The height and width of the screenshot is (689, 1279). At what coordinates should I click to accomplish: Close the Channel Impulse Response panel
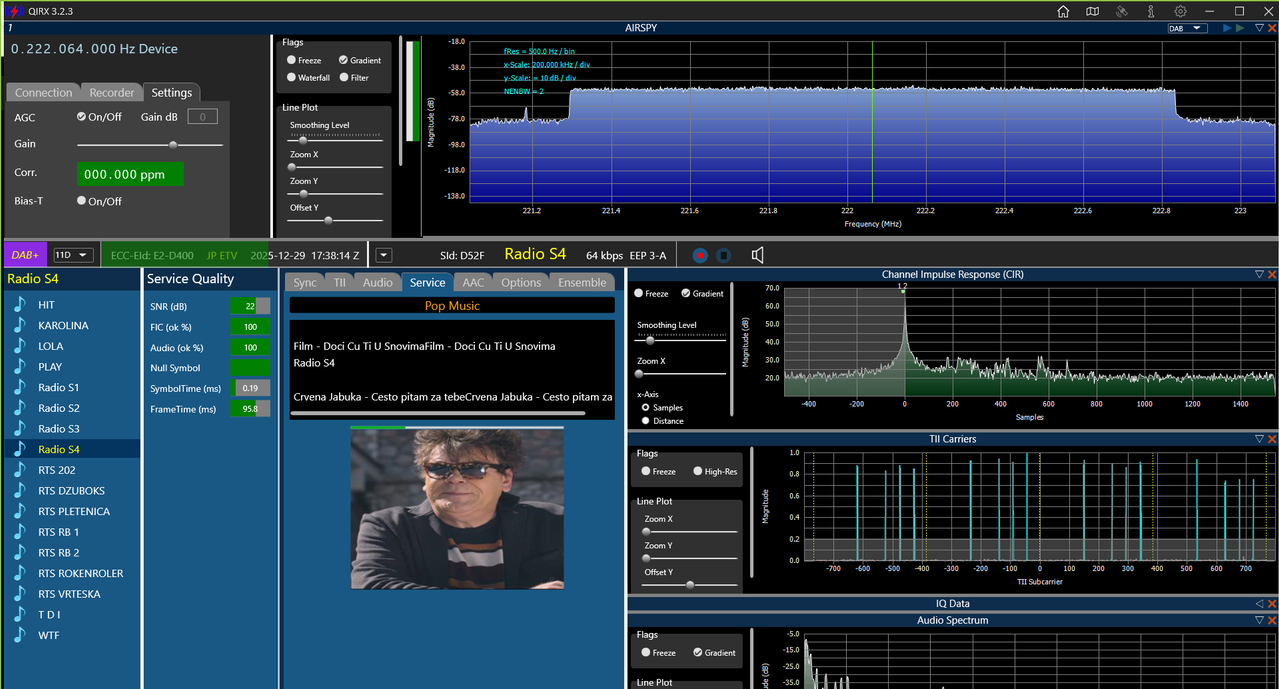click(x=1272, y=274)
